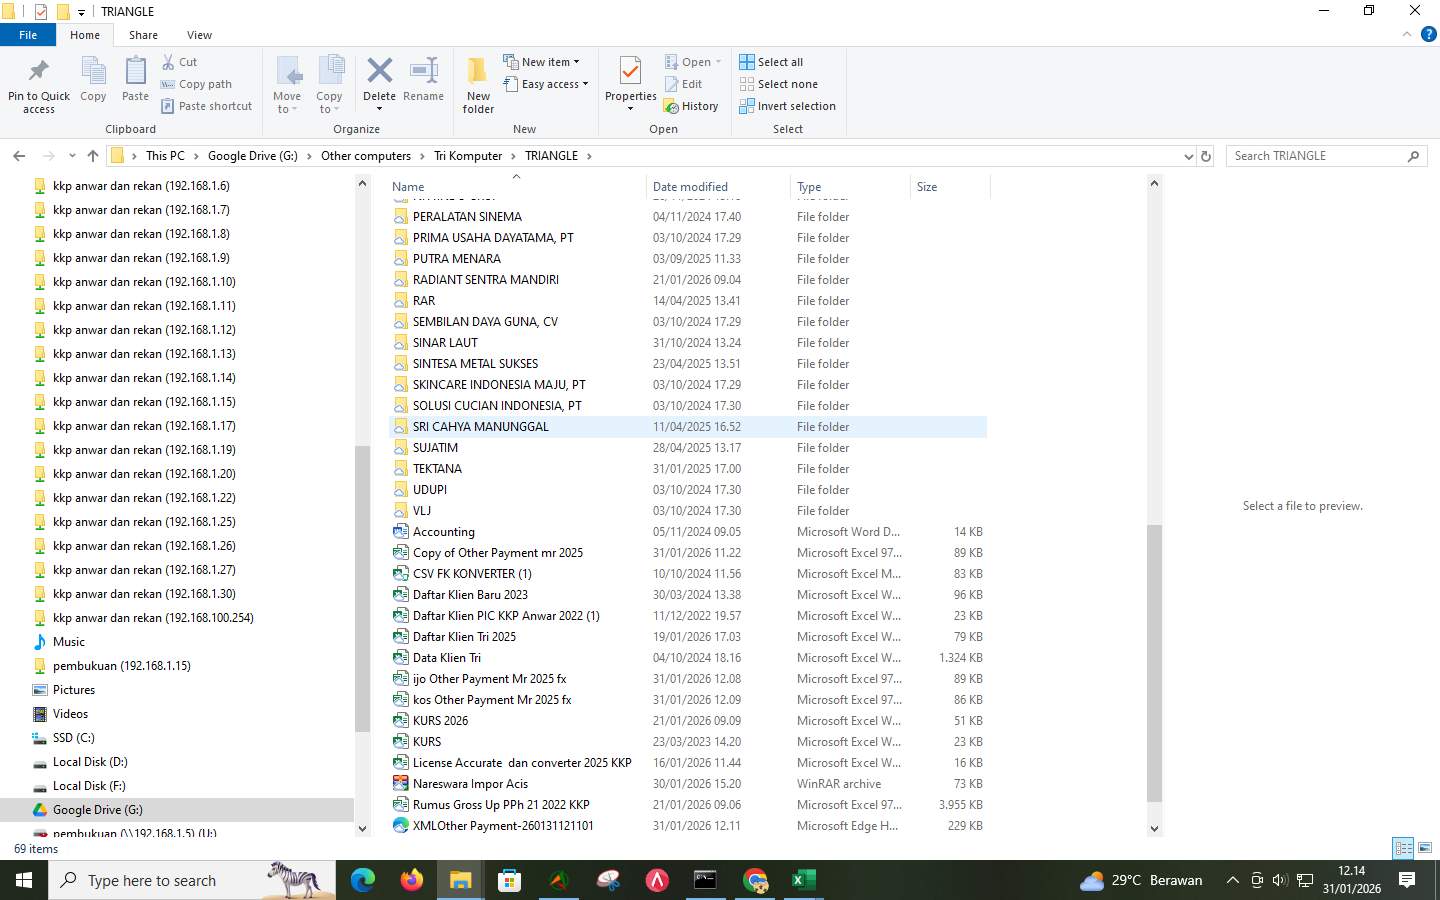Switch to the View ribbon tab
The height and width of the screenshot is (900, 1440).
[199, 34]
